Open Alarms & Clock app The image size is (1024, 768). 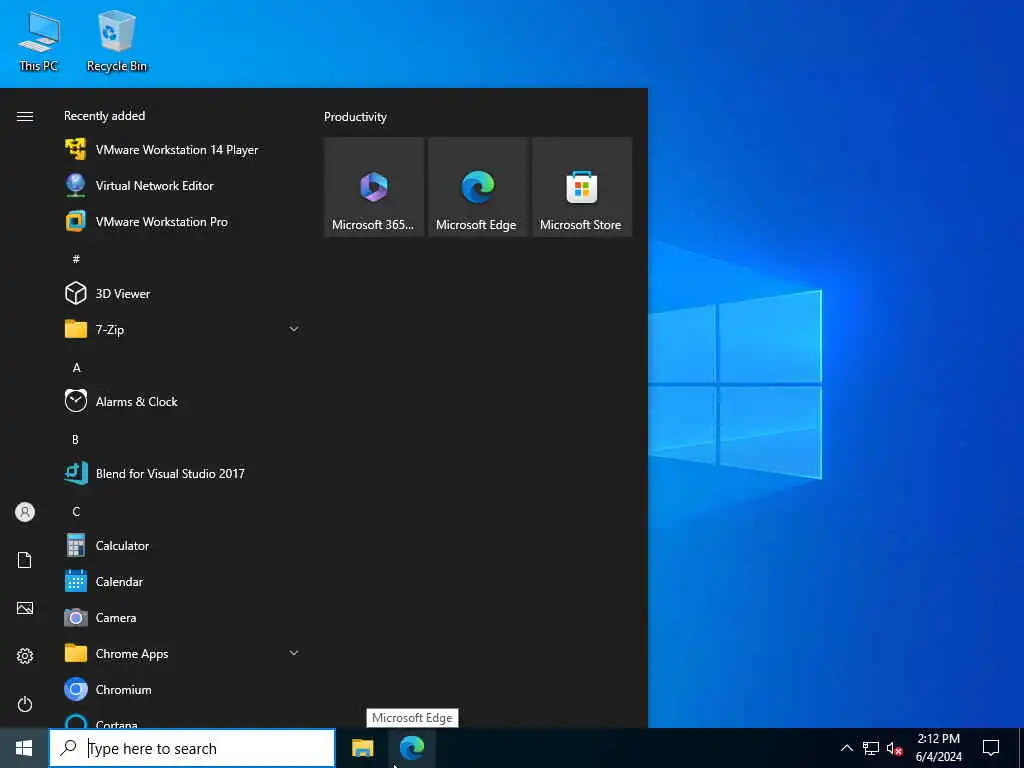coord(182,401)
